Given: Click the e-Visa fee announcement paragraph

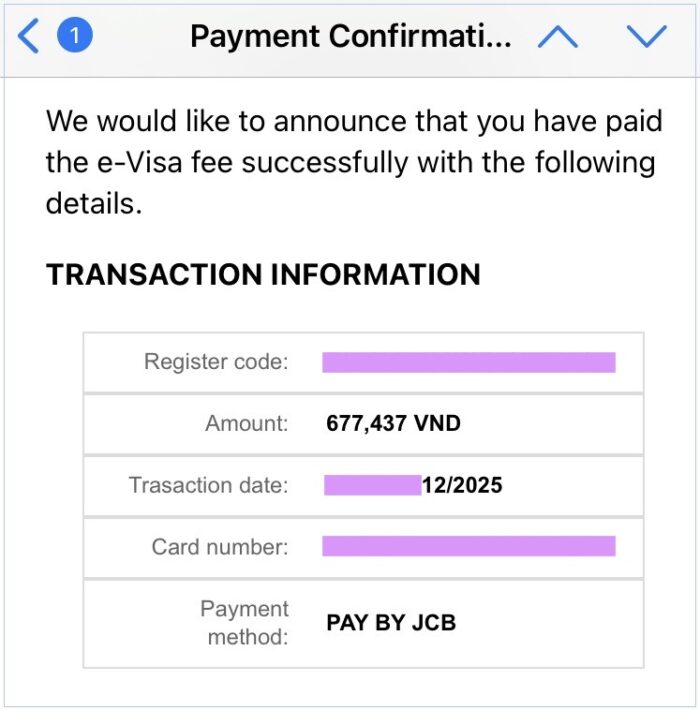Looking at the screenshot, I should [x=350, y=162].
